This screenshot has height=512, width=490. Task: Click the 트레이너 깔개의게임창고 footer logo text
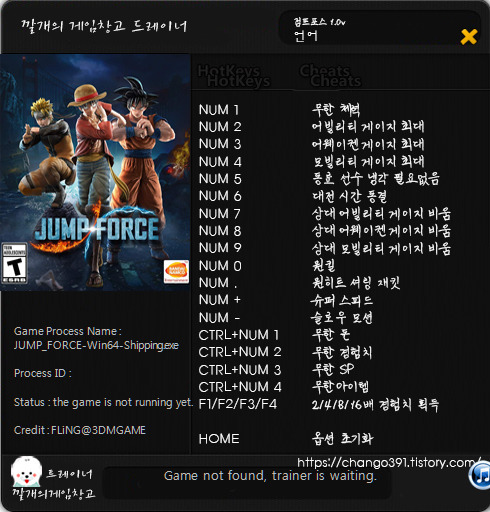[54, 484]
